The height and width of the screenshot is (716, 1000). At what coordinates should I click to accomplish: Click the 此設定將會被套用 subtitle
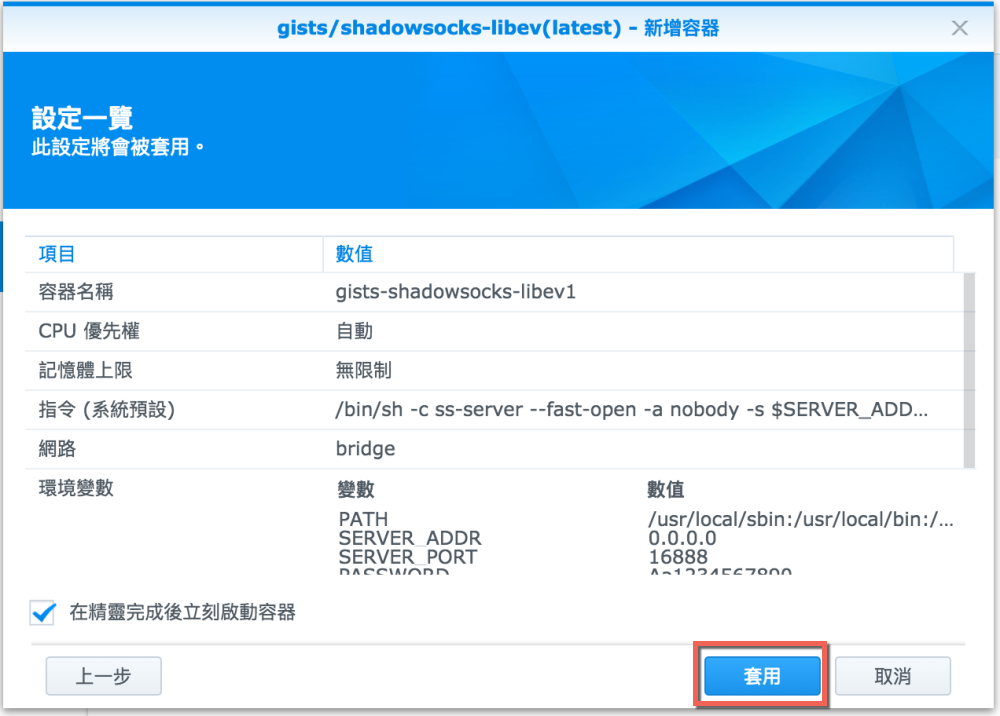click(117, 147)
